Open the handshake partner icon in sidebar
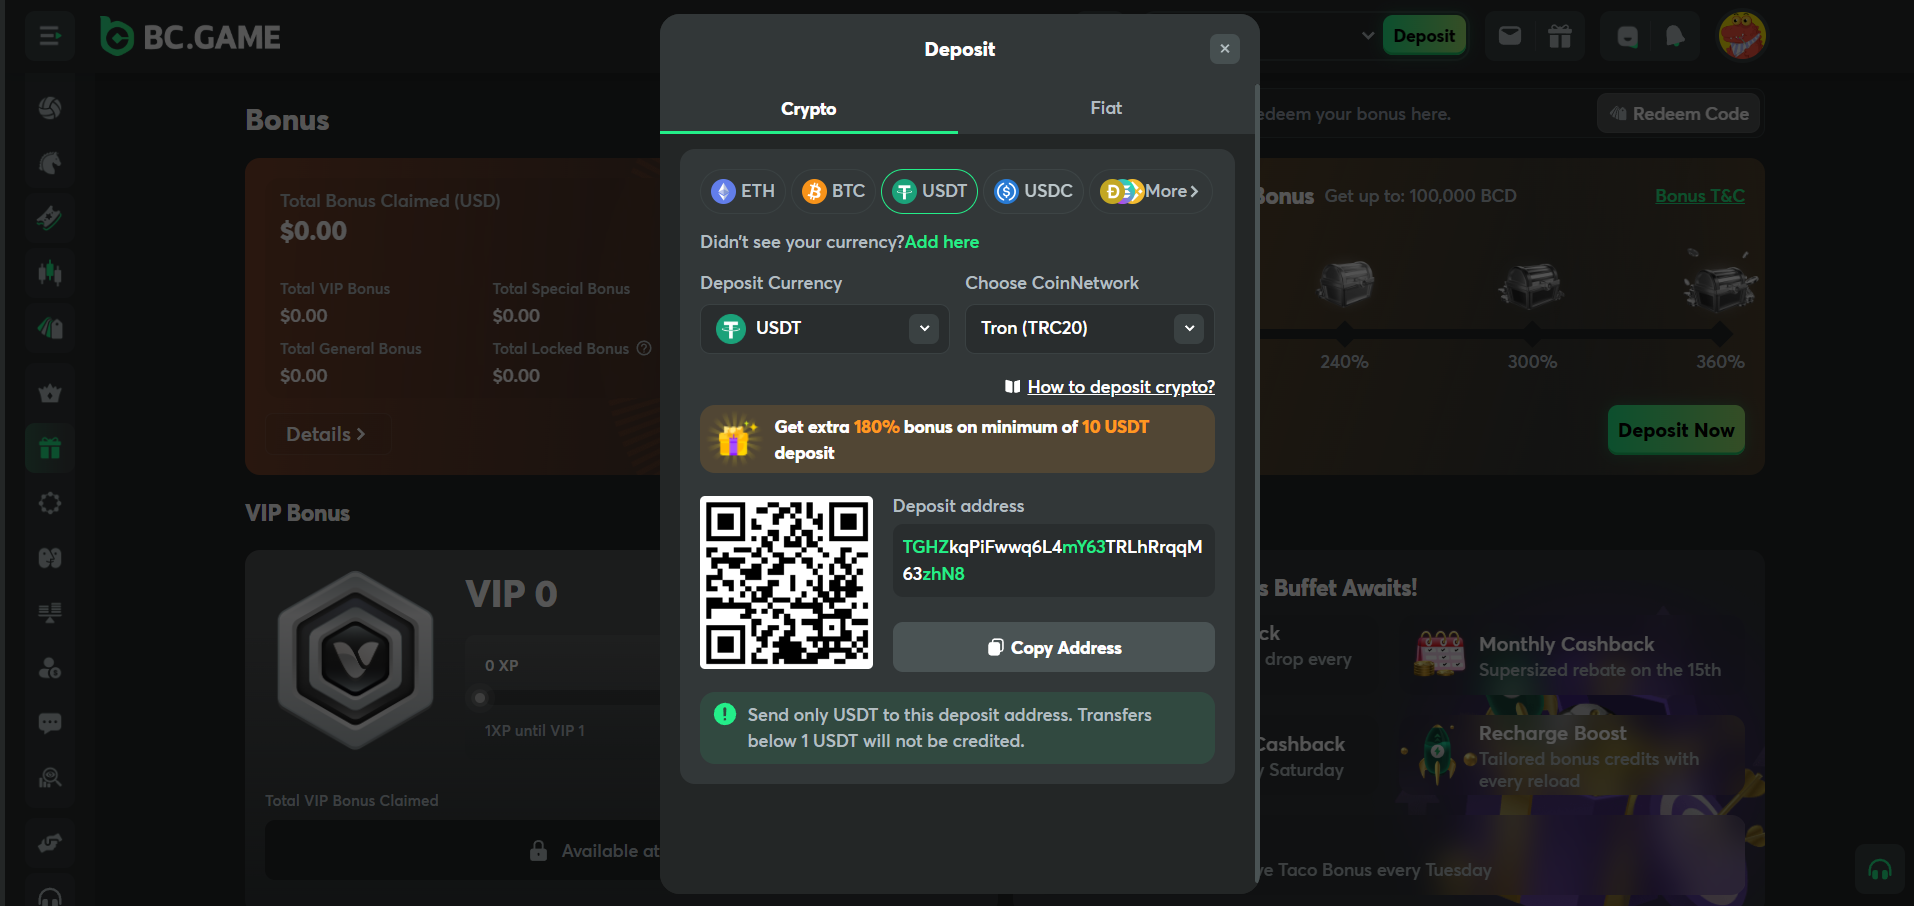The image size is (1914, 906). coord(50,843)
